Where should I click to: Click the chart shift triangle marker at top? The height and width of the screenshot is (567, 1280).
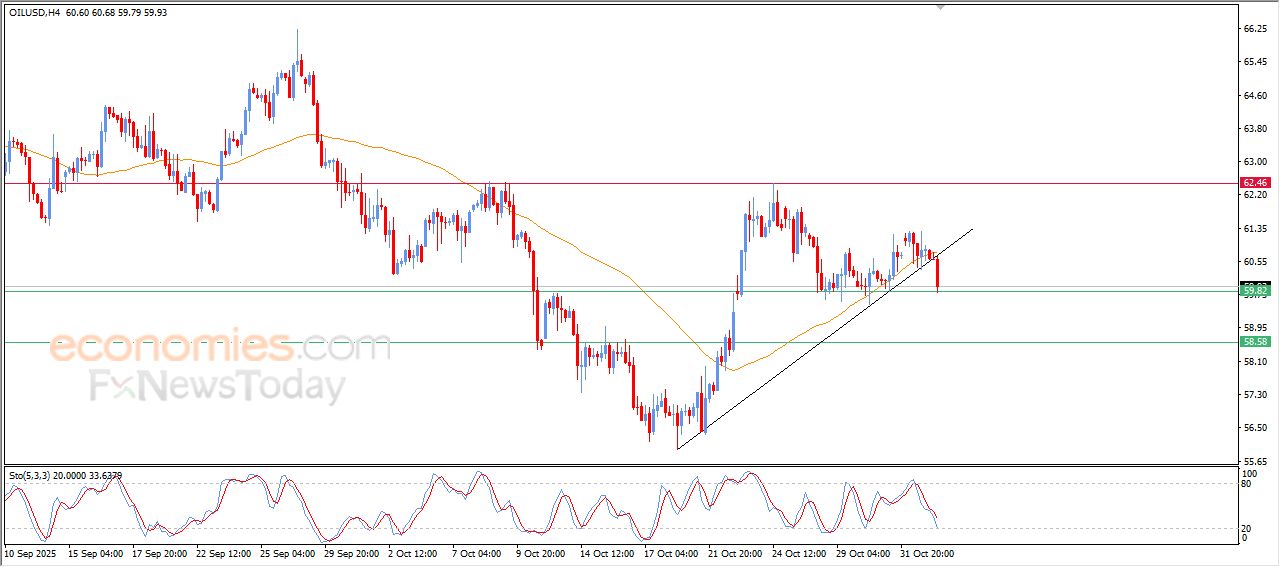pyautogui.click(x=940, y=7)
